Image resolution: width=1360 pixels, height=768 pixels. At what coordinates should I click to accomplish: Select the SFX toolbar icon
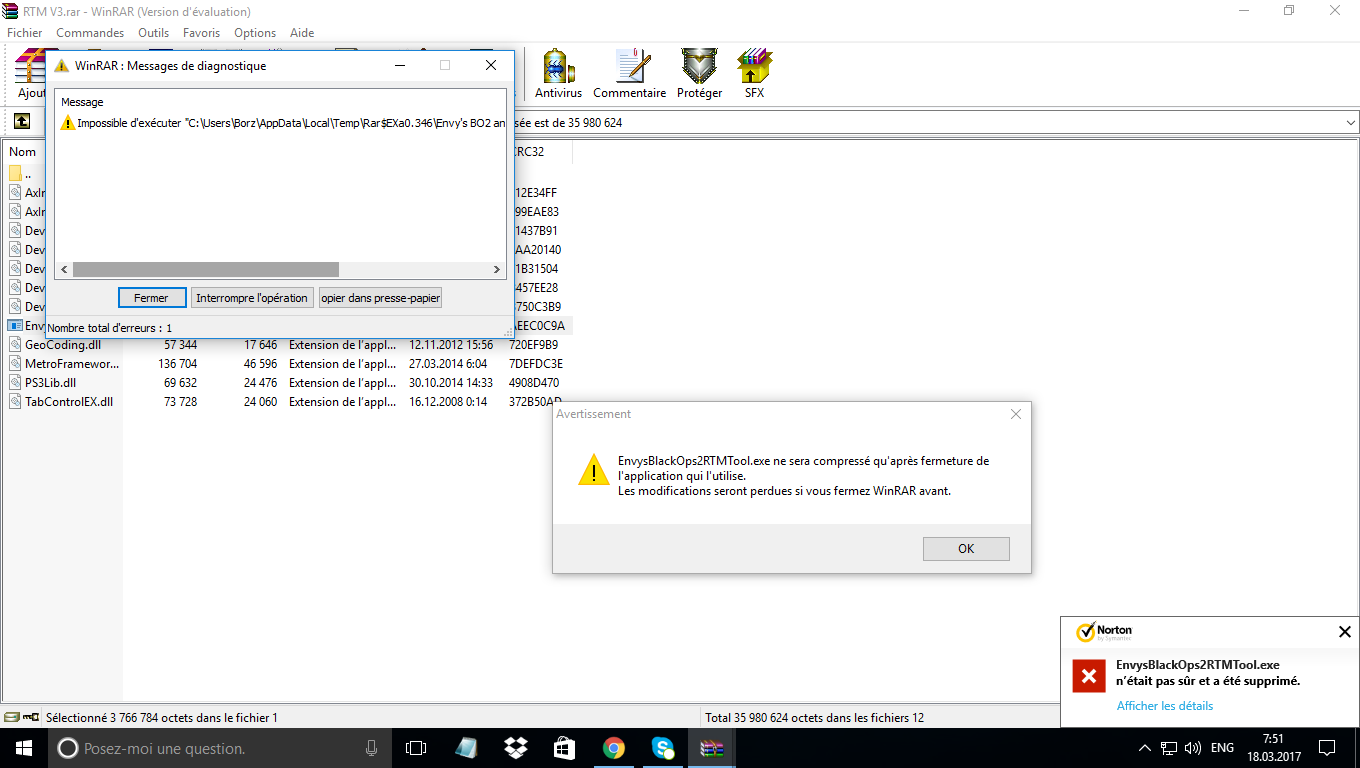[754, 66]
